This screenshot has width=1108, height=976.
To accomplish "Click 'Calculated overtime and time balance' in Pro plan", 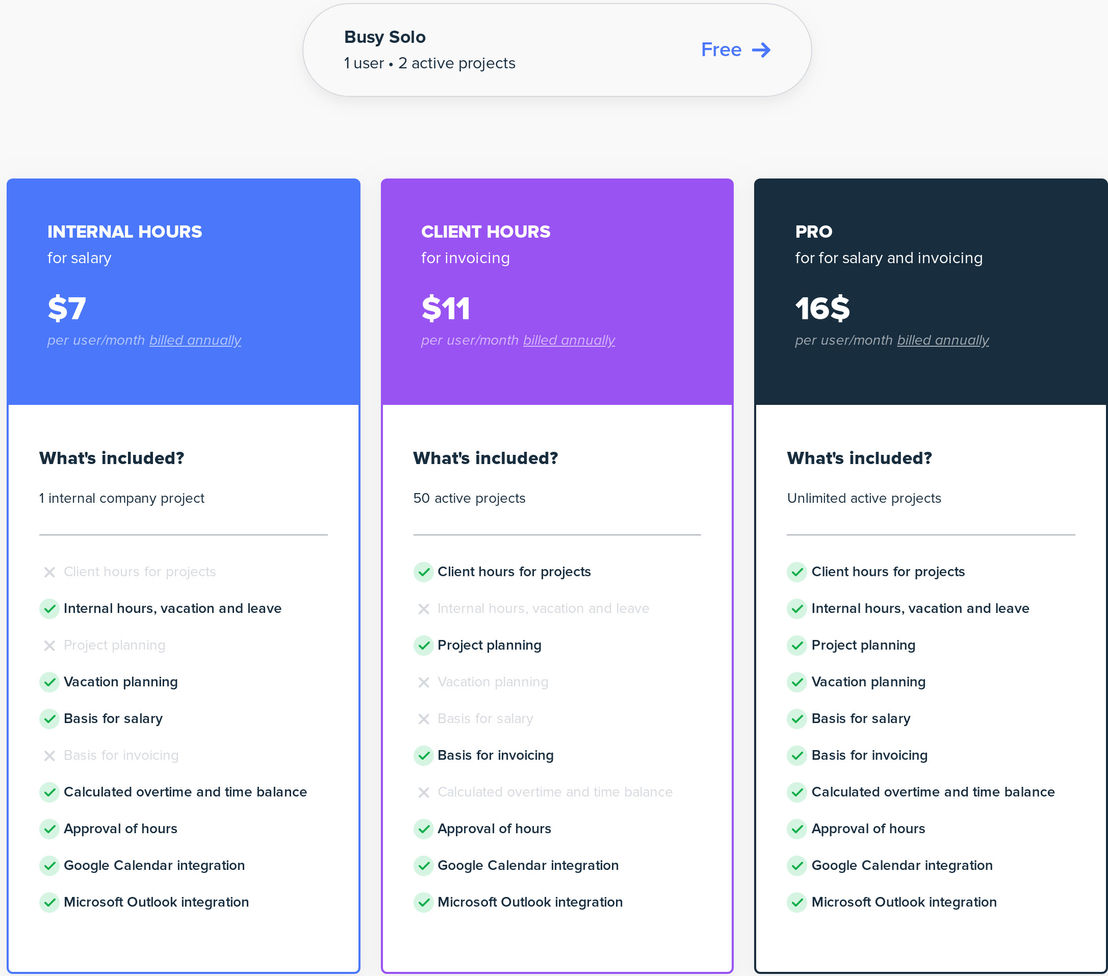I will tap(933, 792).
